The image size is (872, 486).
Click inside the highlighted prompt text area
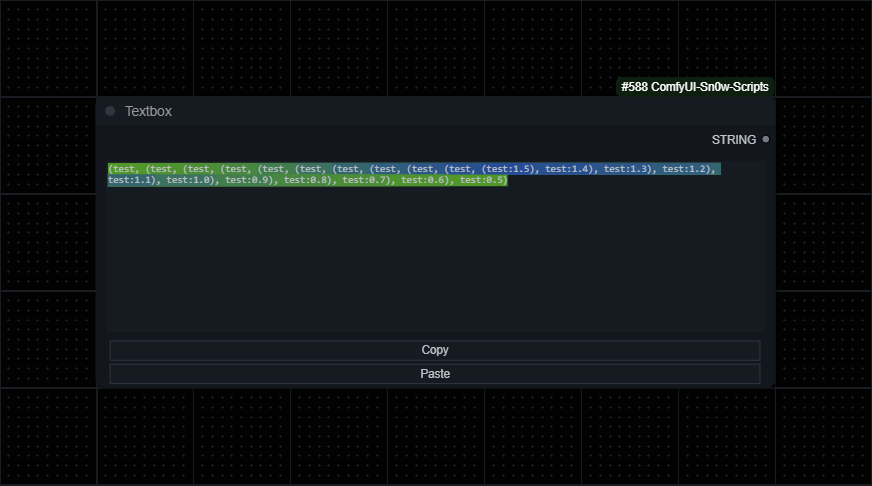[x=435, y=247]
